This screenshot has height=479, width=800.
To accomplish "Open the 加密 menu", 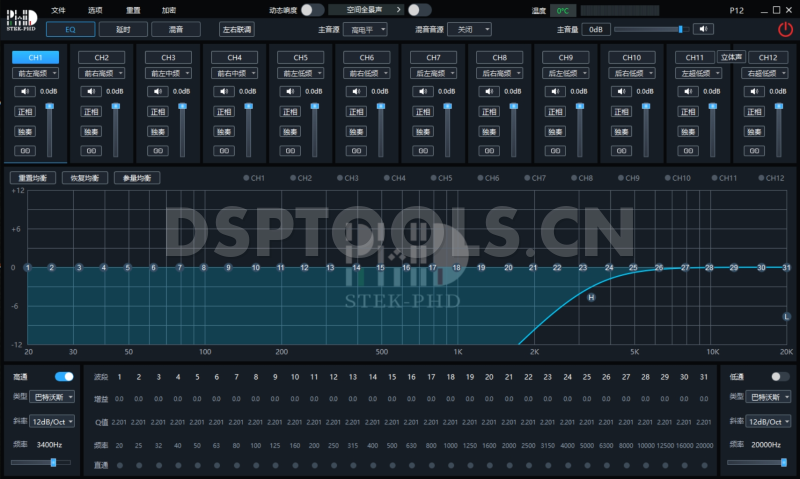I will pos(169,10).
